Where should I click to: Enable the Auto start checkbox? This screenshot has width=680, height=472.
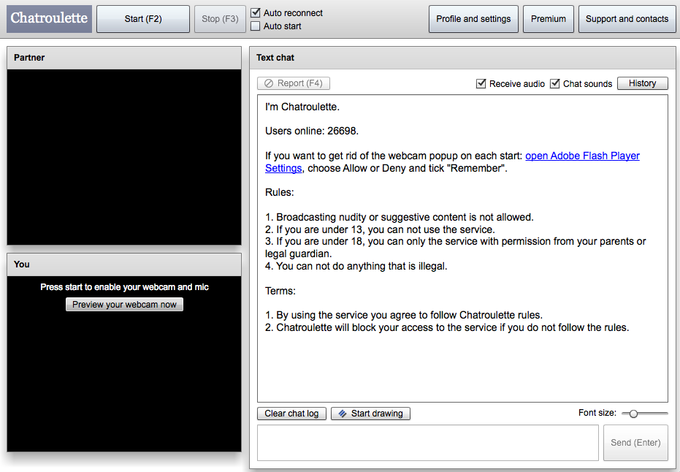pos(255,26)
